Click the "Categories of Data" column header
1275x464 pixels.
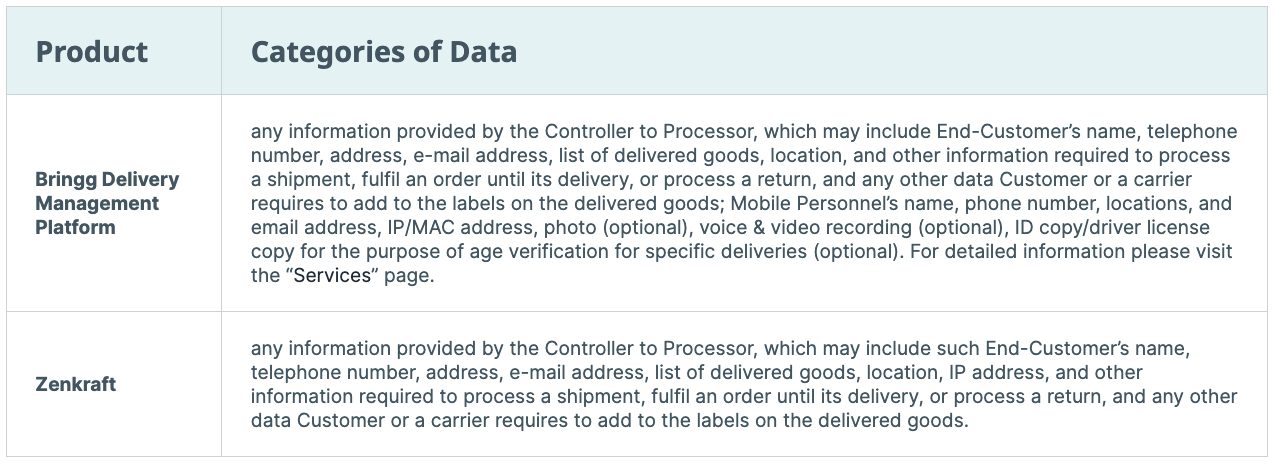(x=384, y=52)
